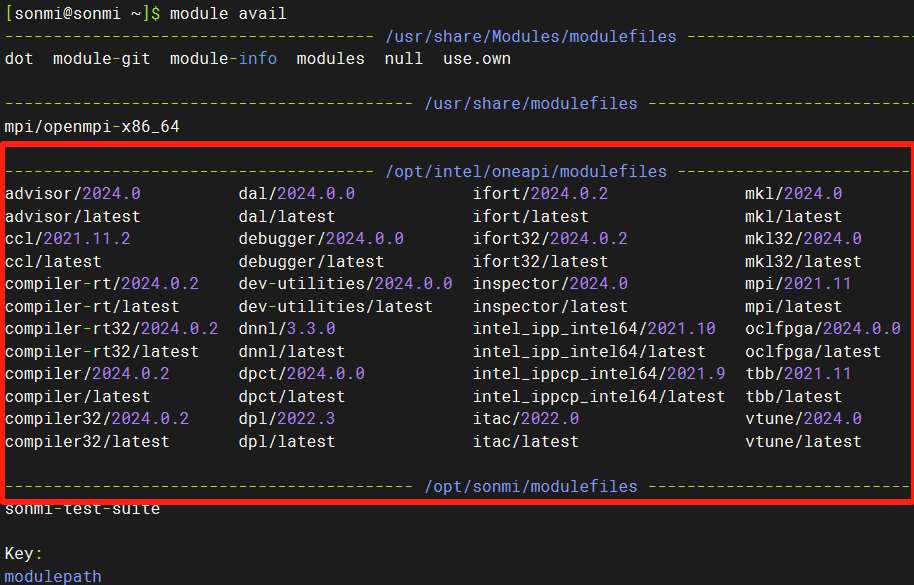Select debugger/2024.0.0 module
The height and width of the screenshot is (585, 914).
point(321,239)
